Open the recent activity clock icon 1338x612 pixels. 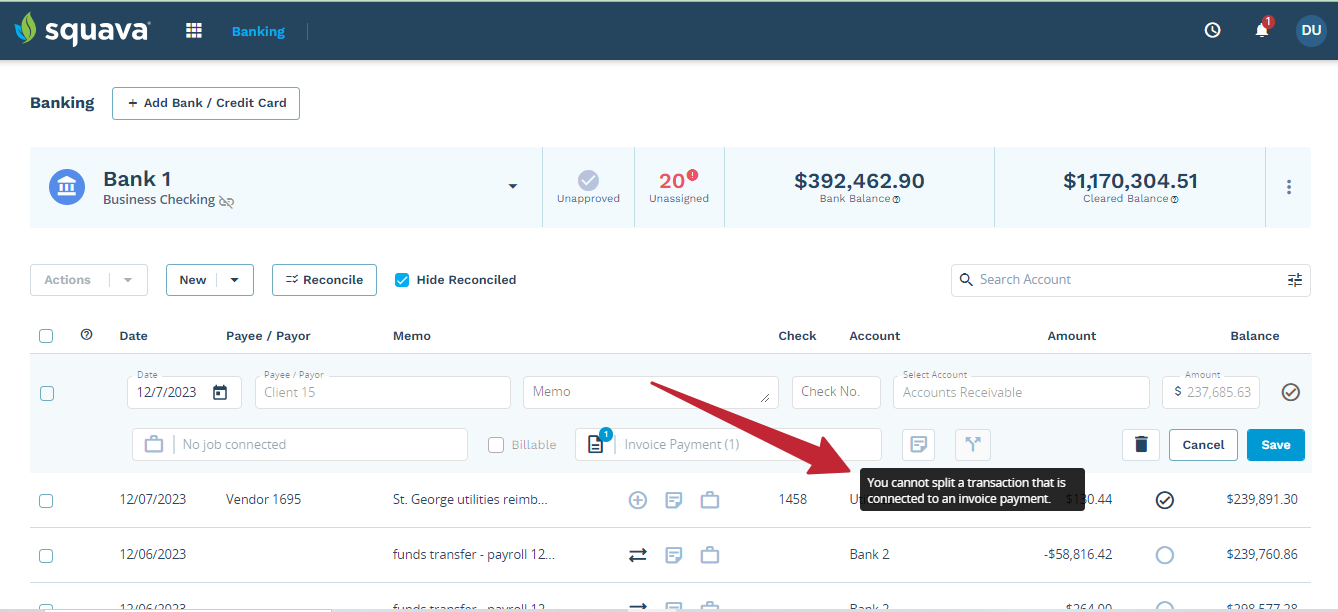coord(1213,30)
